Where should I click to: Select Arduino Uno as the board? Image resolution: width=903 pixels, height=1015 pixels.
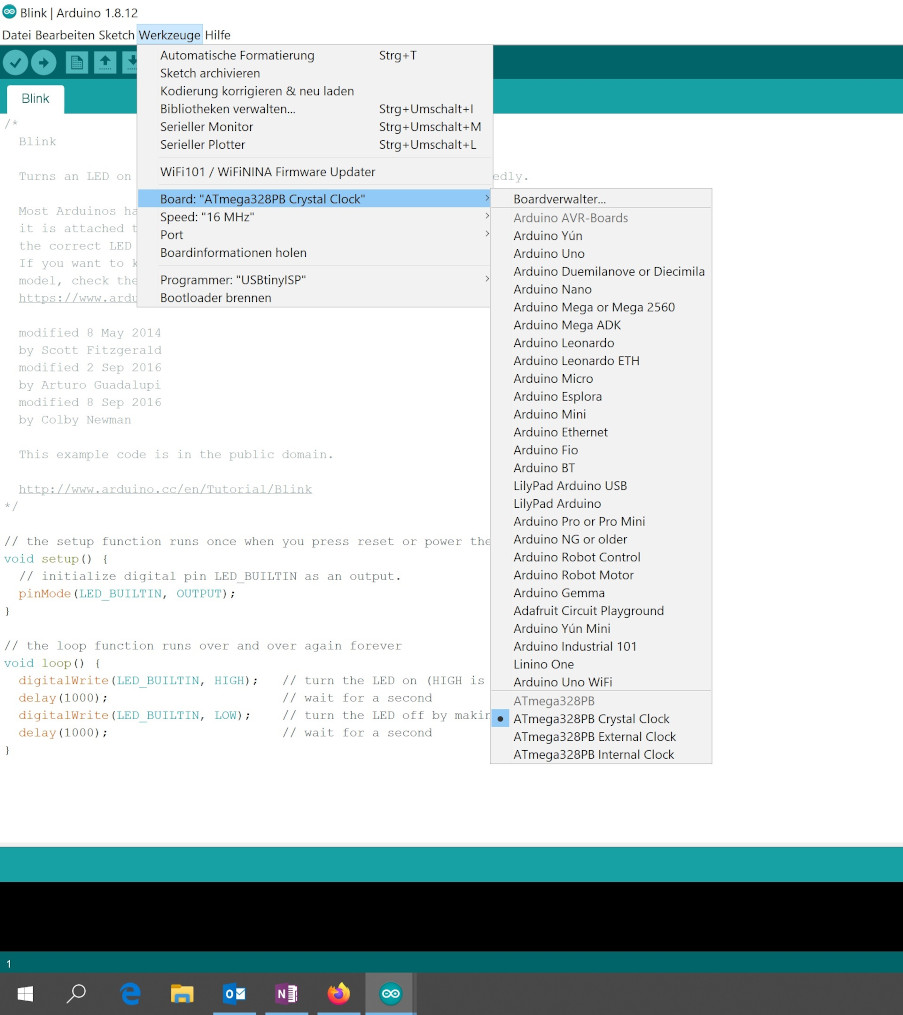click(x=549, y=253)
